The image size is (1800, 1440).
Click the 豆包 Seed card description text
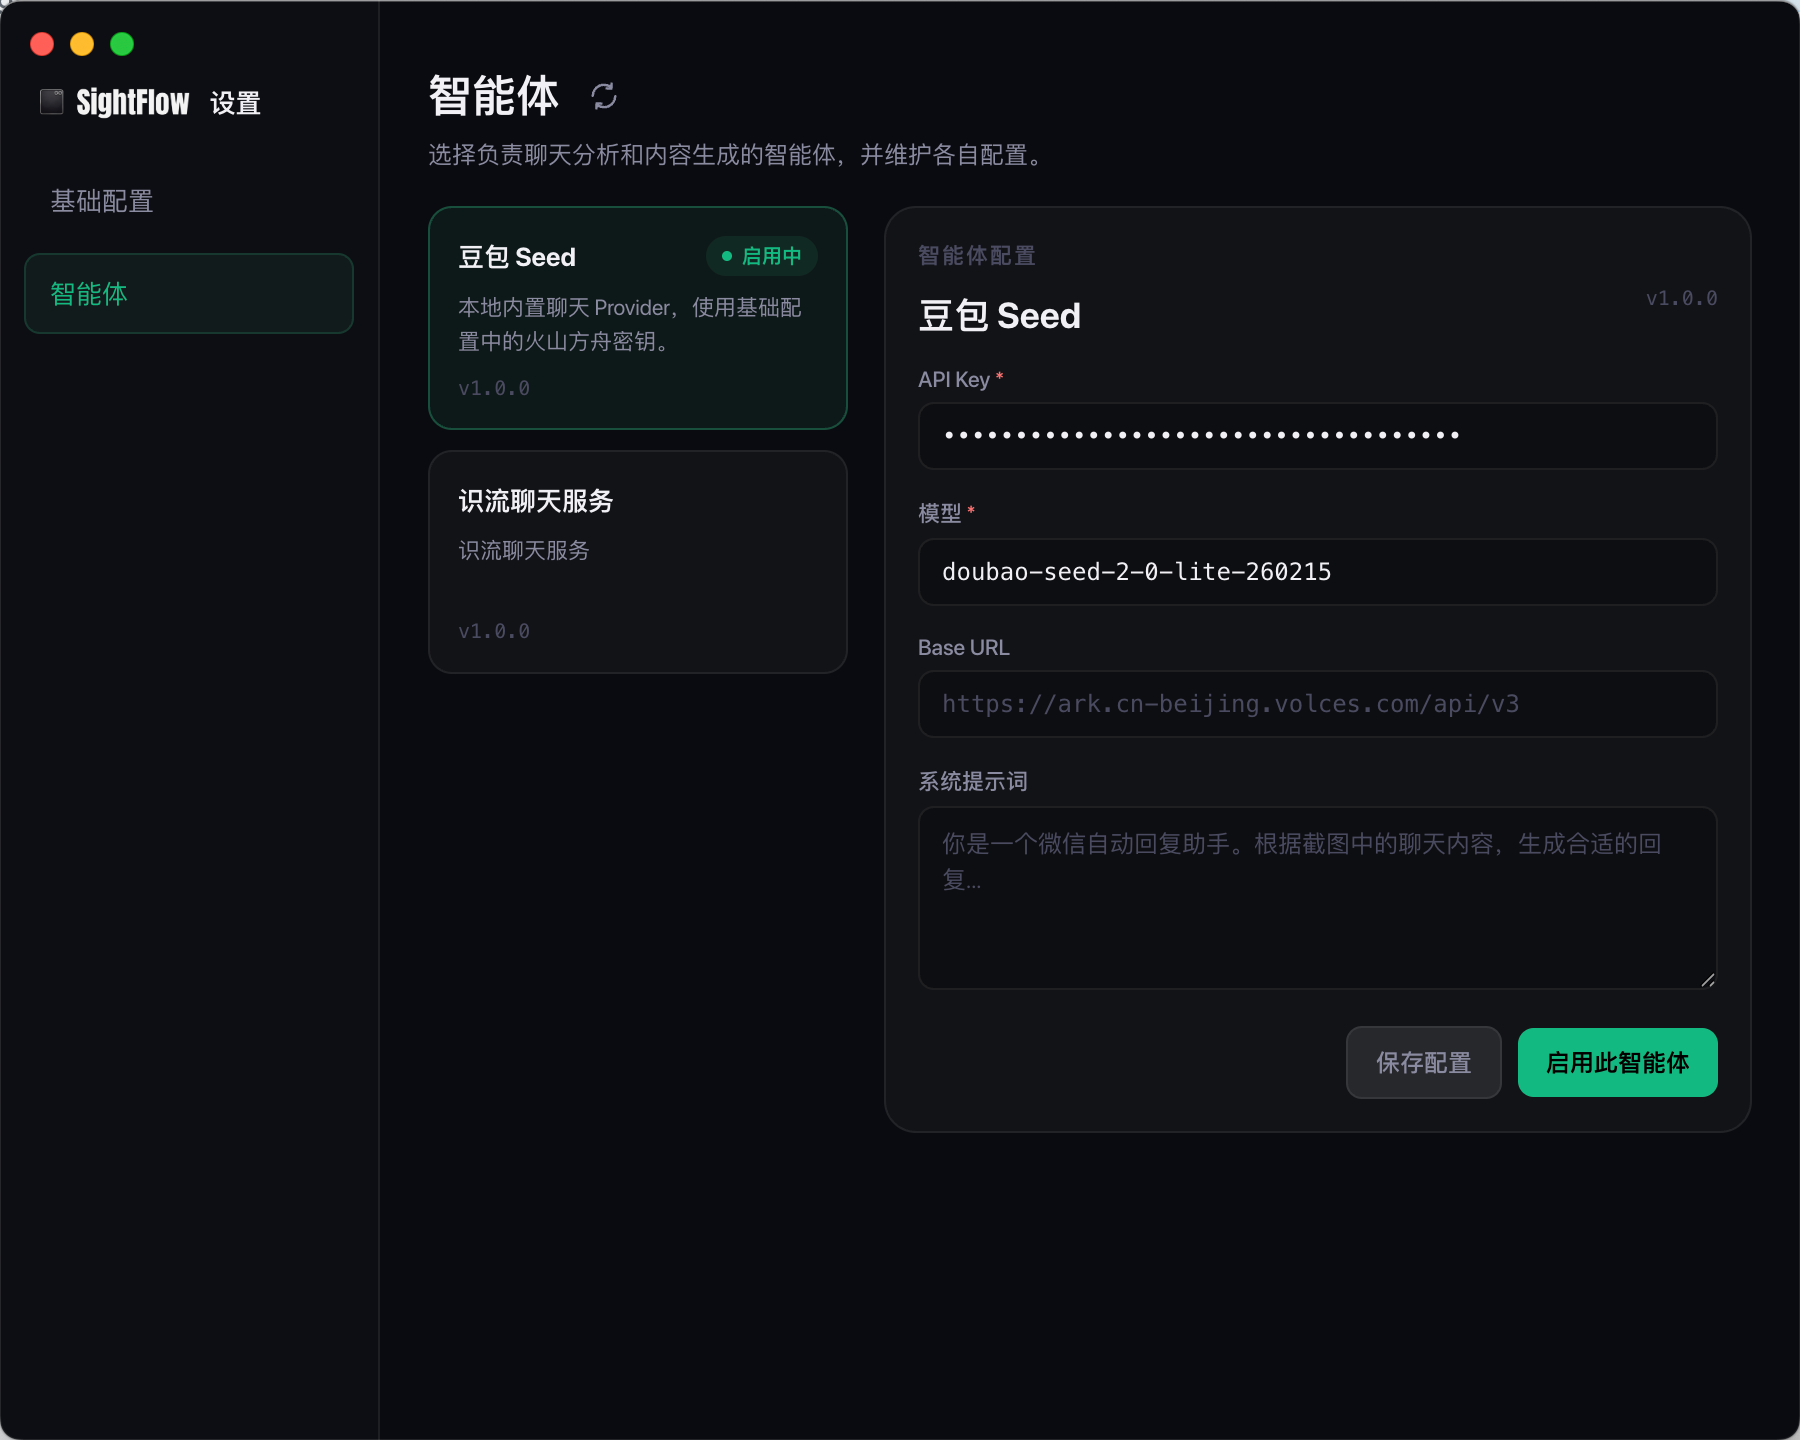pos(630,324)
